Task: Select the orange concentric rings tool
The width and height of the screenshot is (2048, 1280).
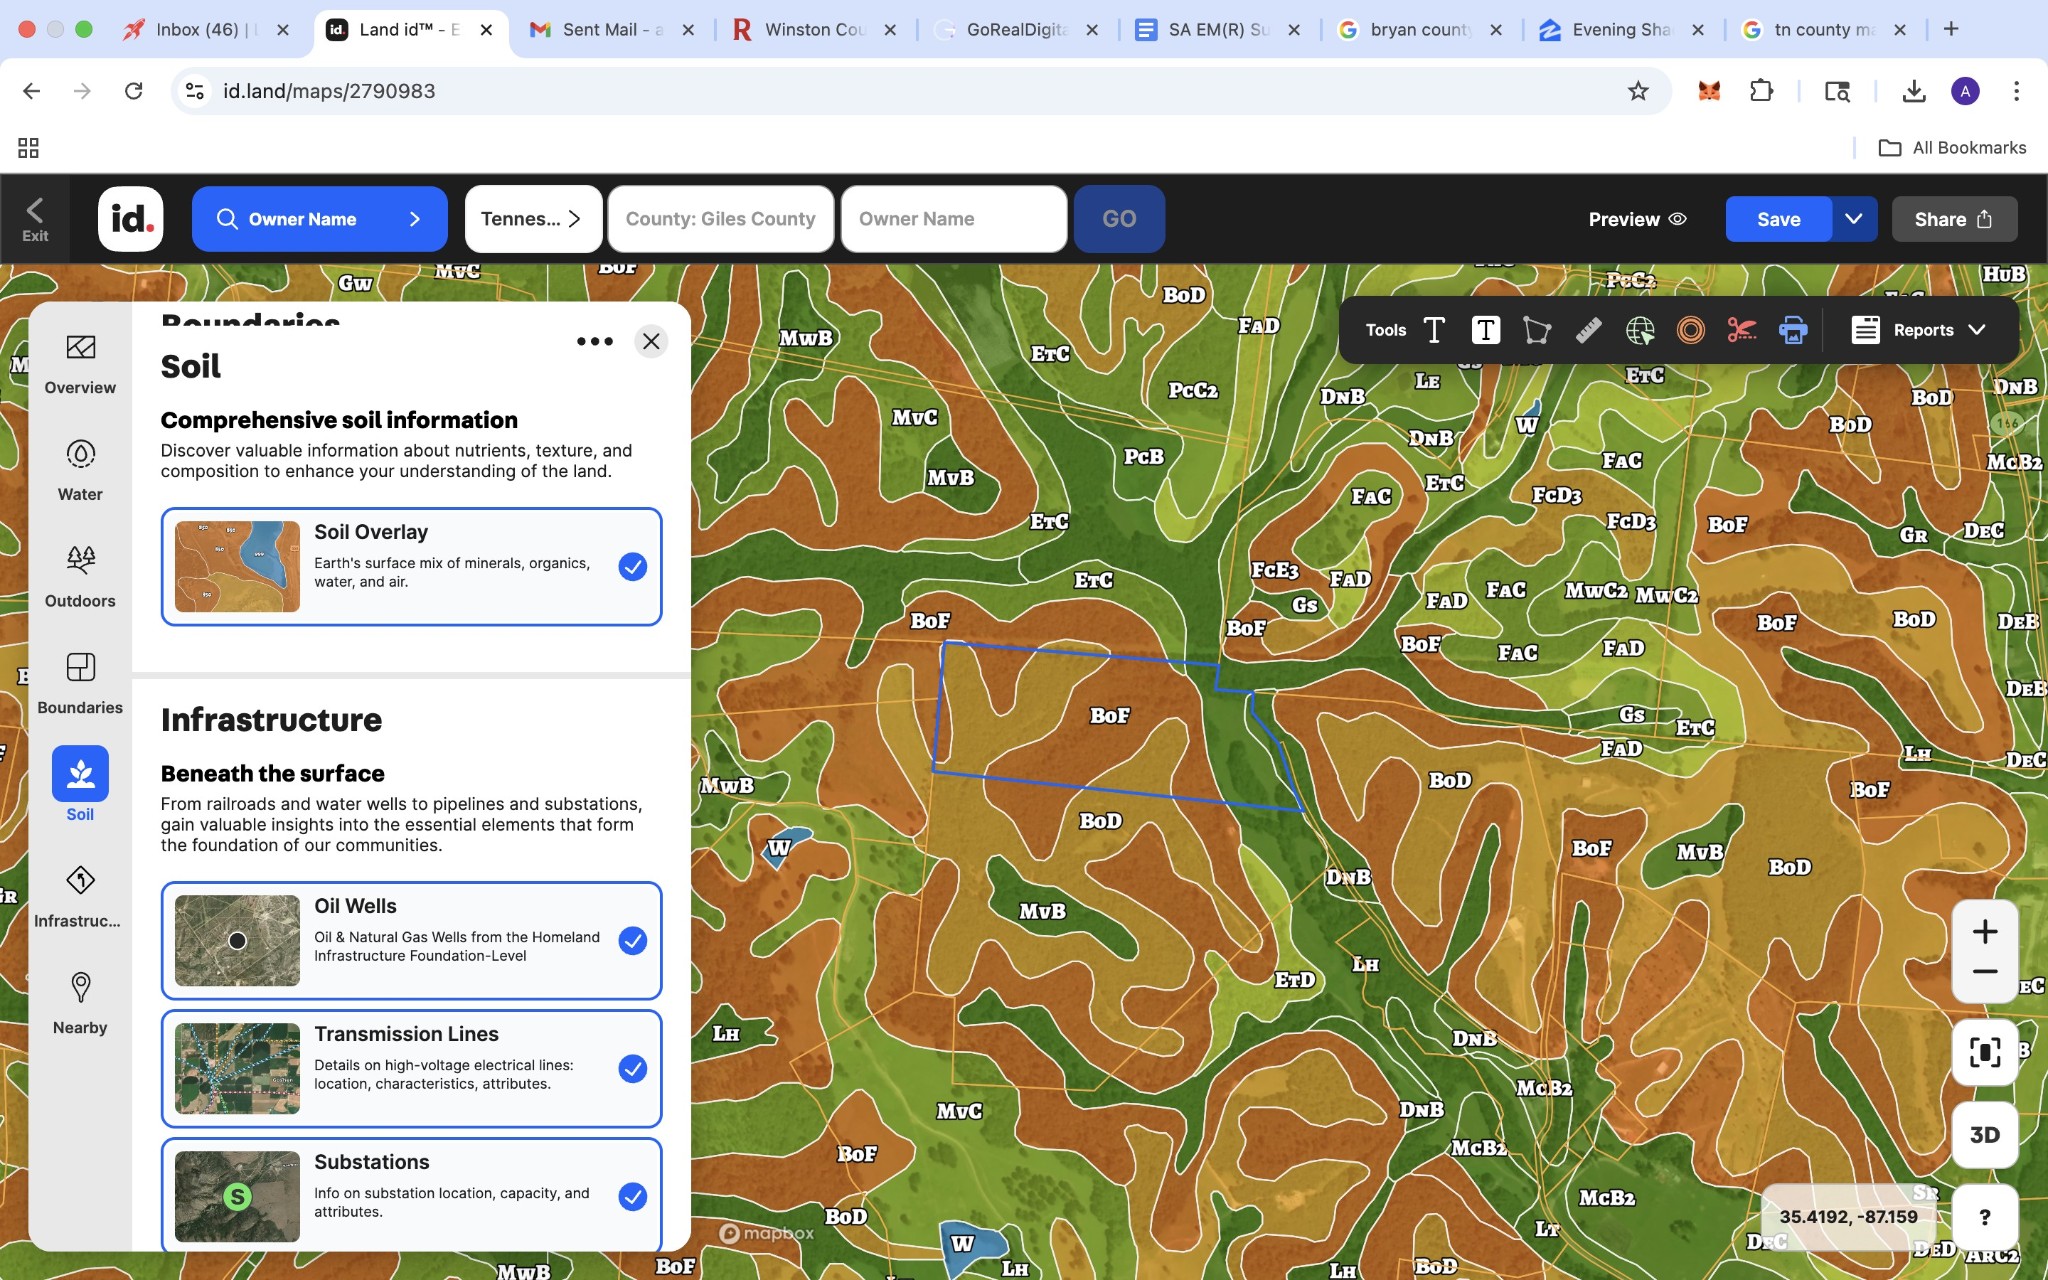Action: click(x=1690, y=330)
